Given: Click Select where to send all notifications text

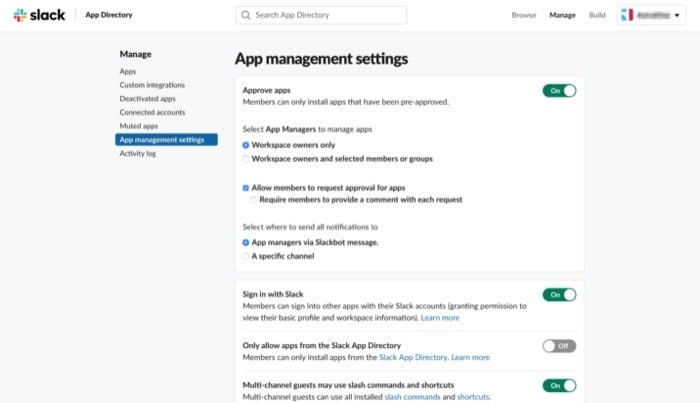Looking at the screenshot, I should pyautogui.click(x=310, y=227).
